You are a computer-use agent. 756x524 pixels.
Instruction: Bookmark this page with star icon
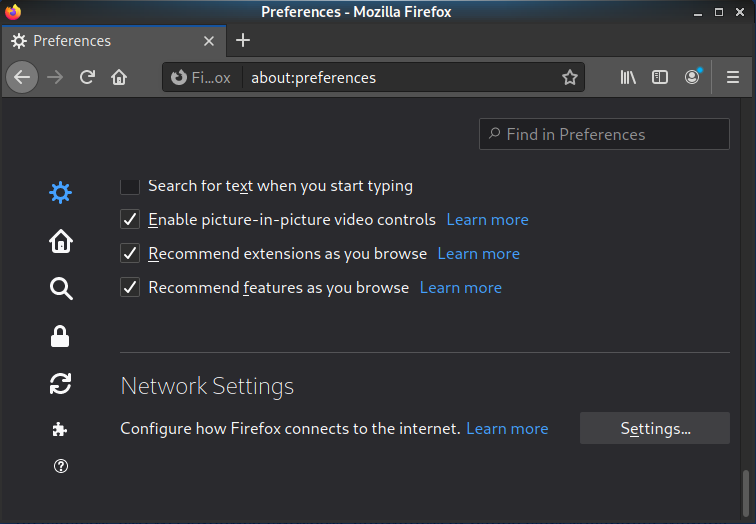570,77
